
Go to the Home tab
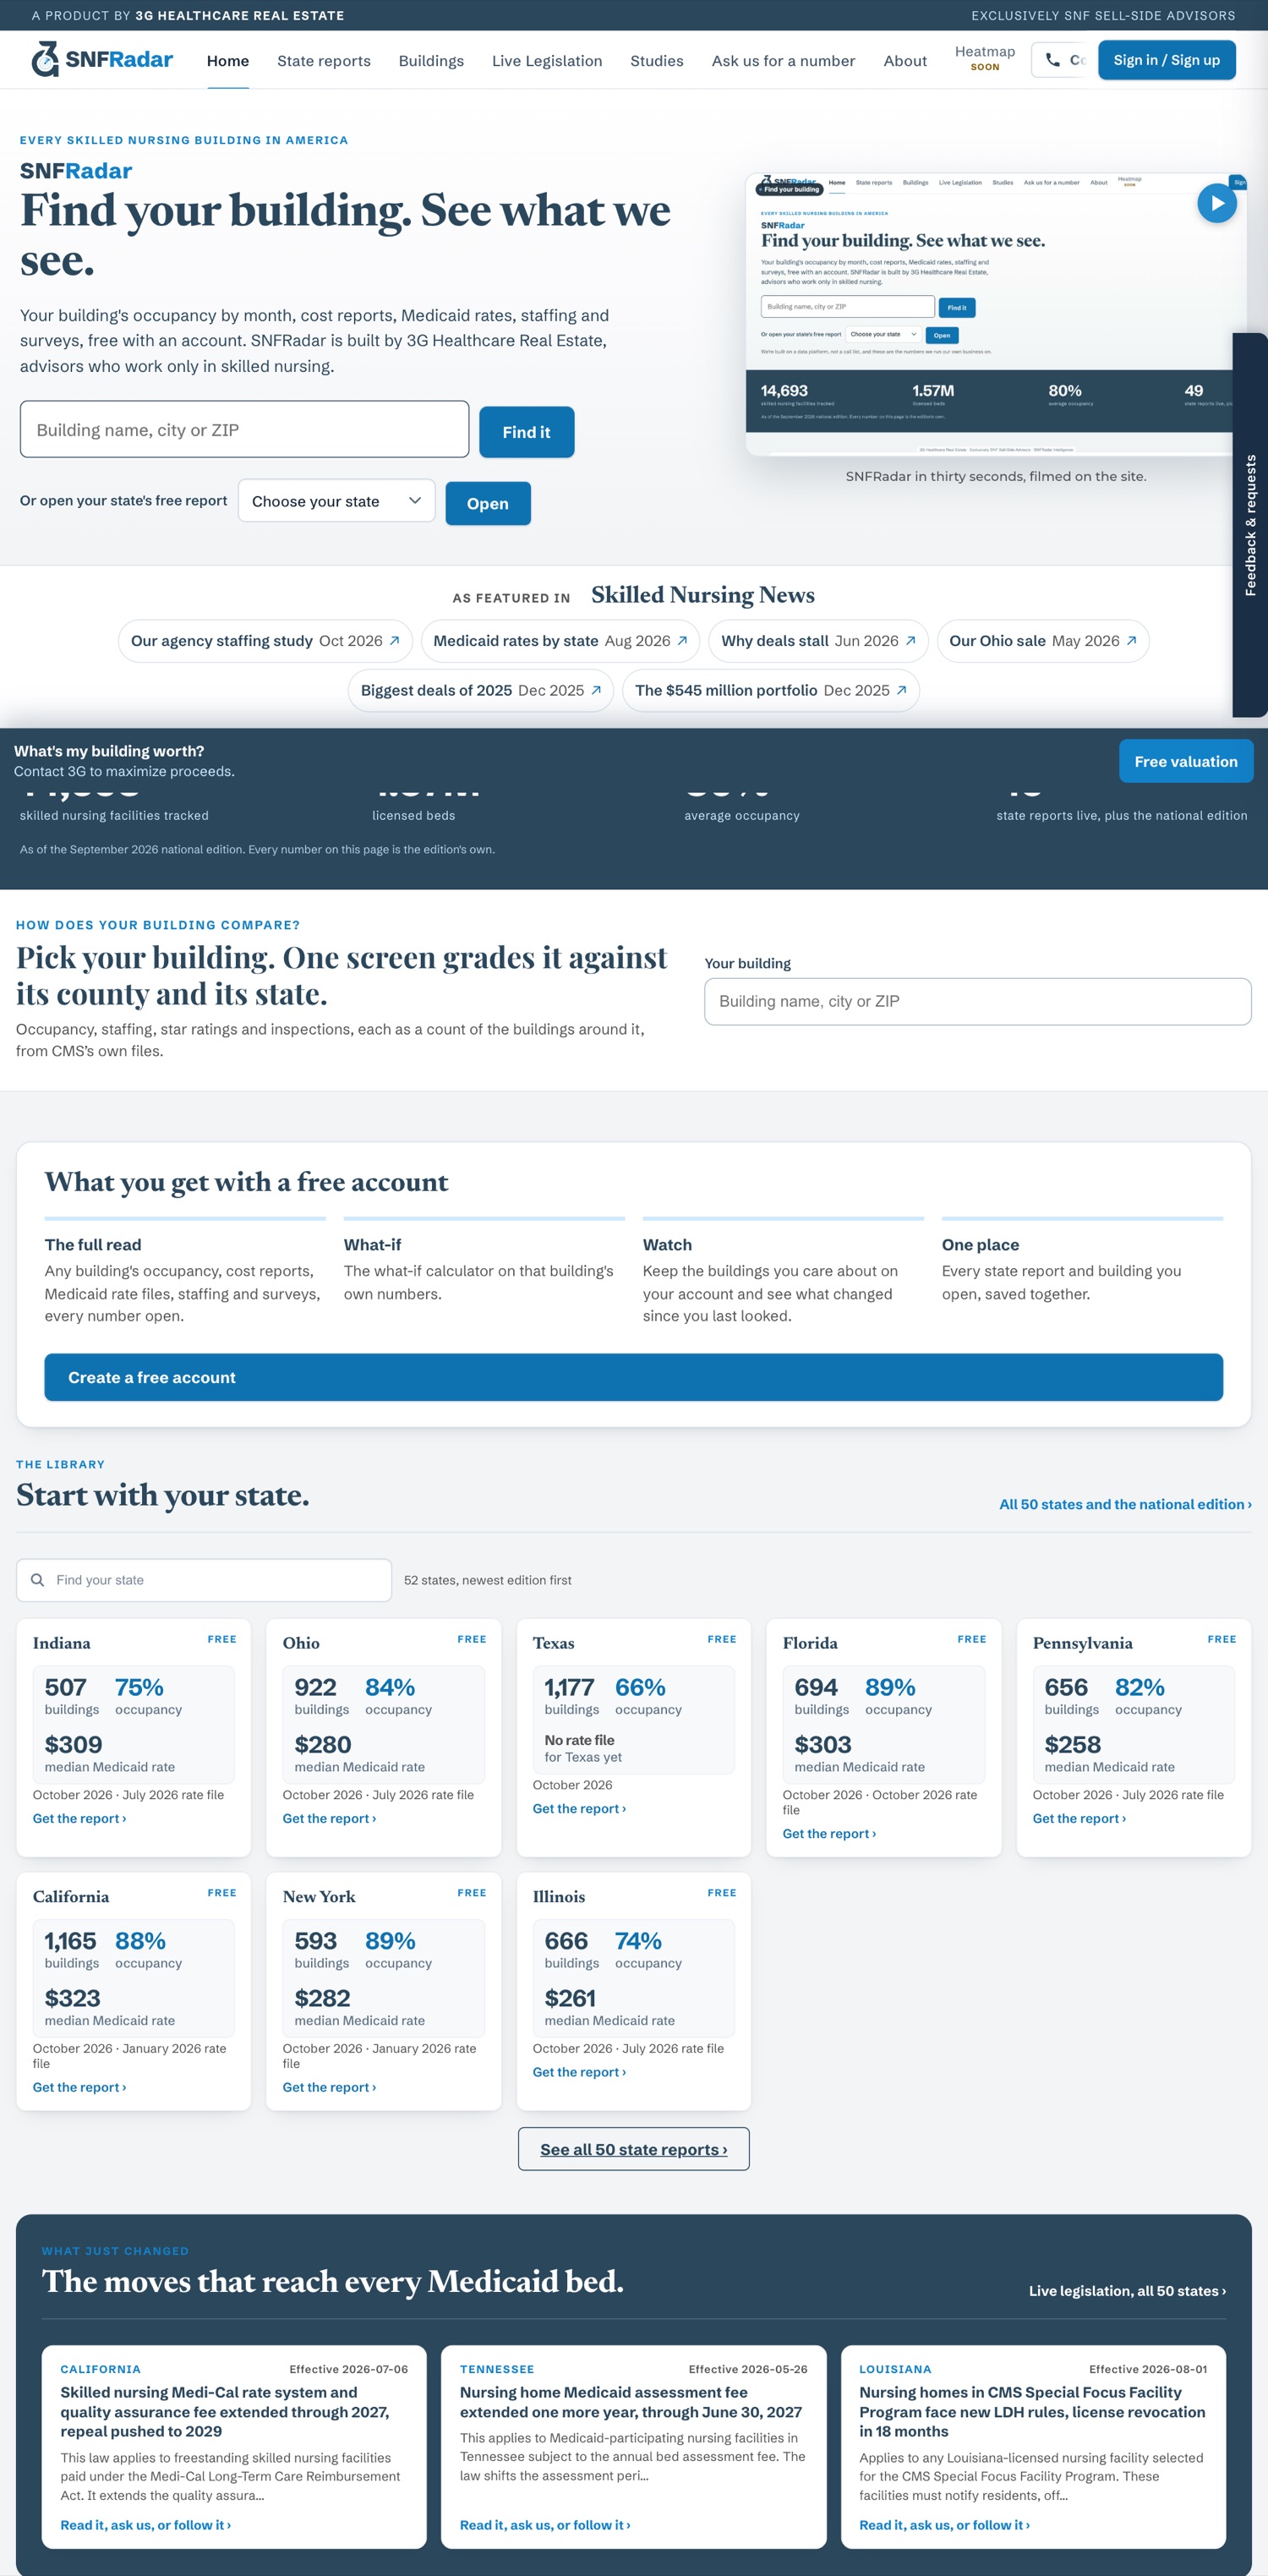228,61
